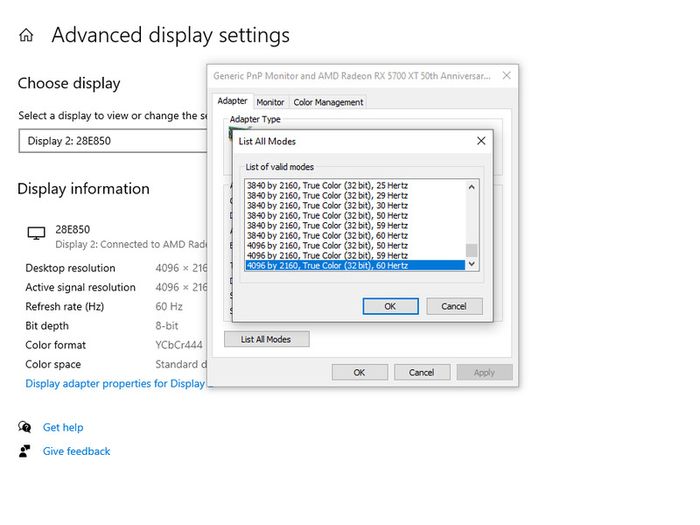Screen dimensions: 700x525
Task: Click the greyed Apply button
Action: (484, 372)
